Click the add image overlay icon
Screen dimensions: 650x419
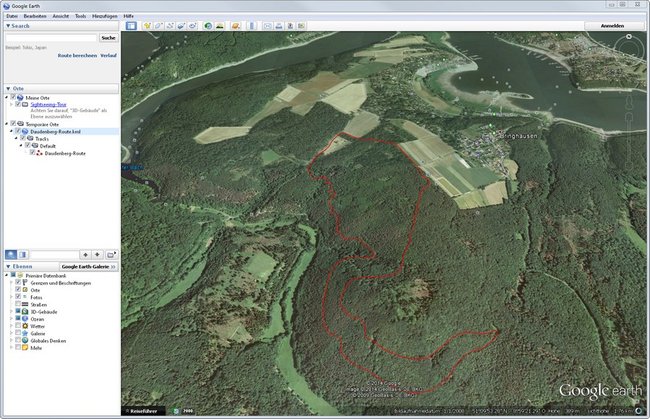click(181, 26)
